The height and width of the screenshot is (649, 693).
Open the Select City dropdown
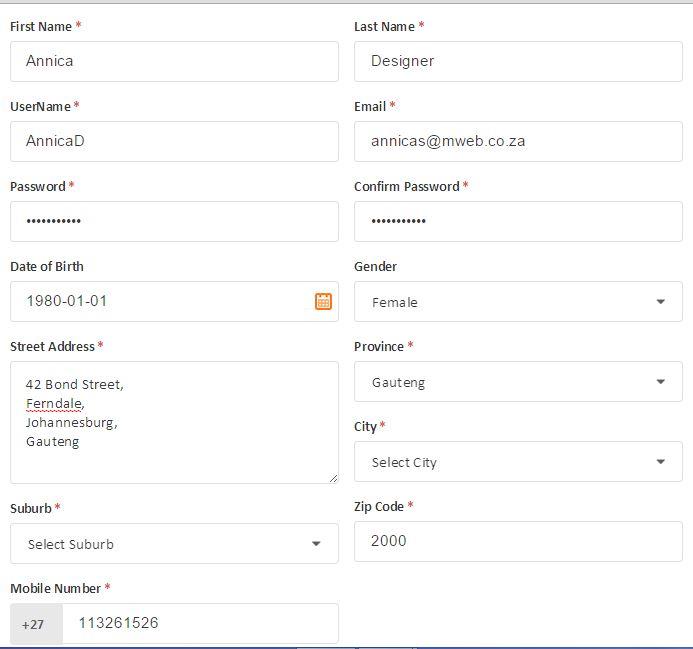tap(518, 462)
